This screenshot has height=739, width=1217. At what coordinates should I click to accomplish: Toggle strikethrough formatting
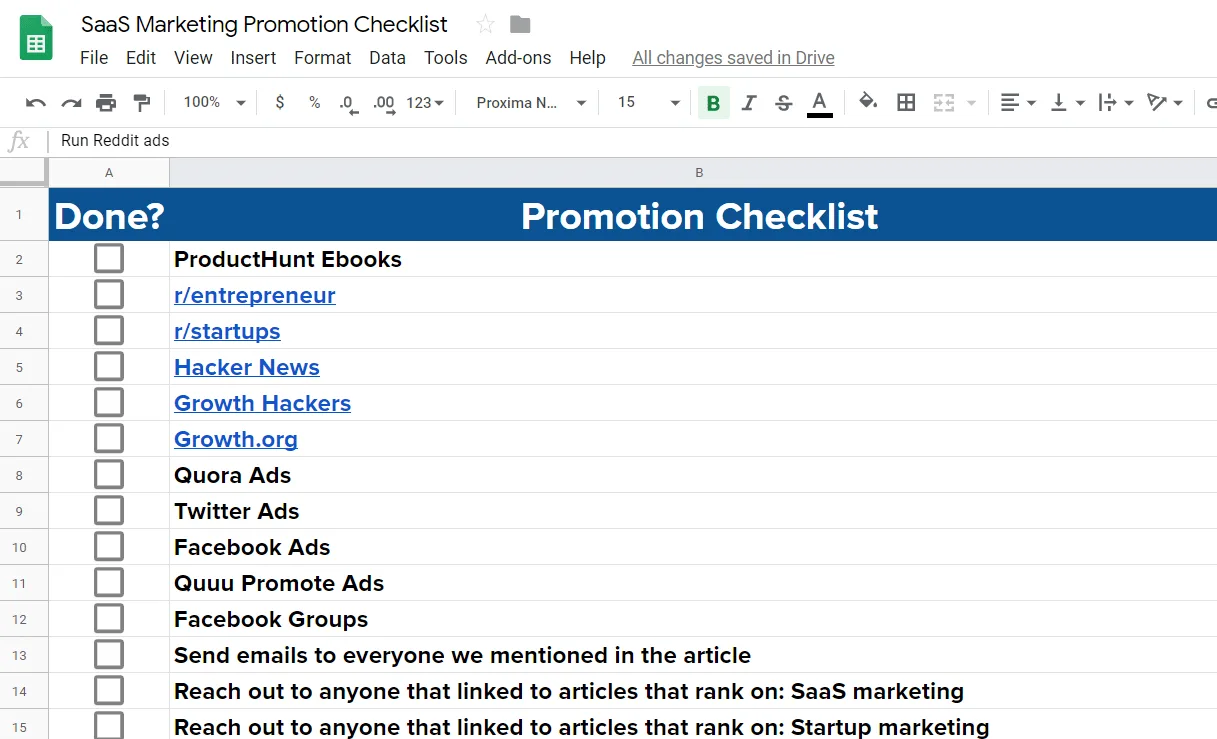[784, 102]
